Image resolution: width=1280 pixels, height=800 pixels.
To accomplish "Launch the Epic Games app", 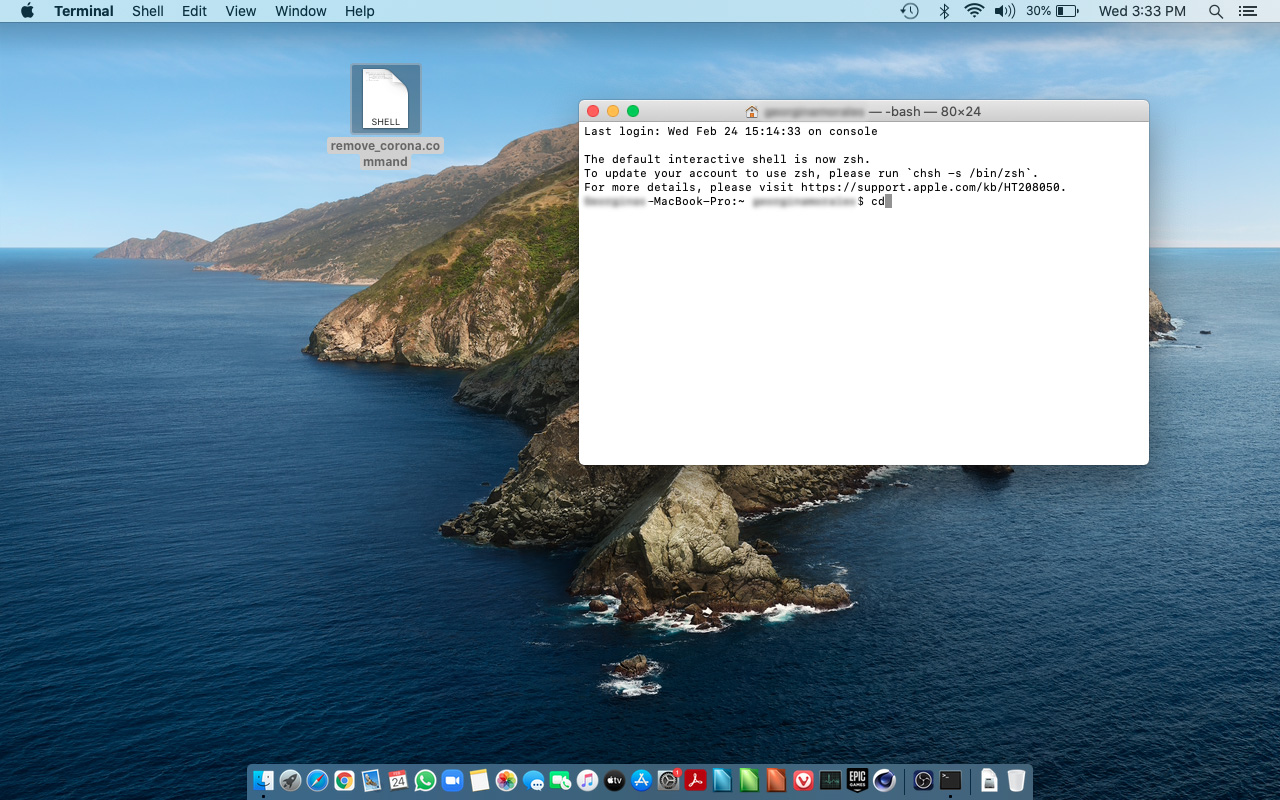I will [856, 780].
